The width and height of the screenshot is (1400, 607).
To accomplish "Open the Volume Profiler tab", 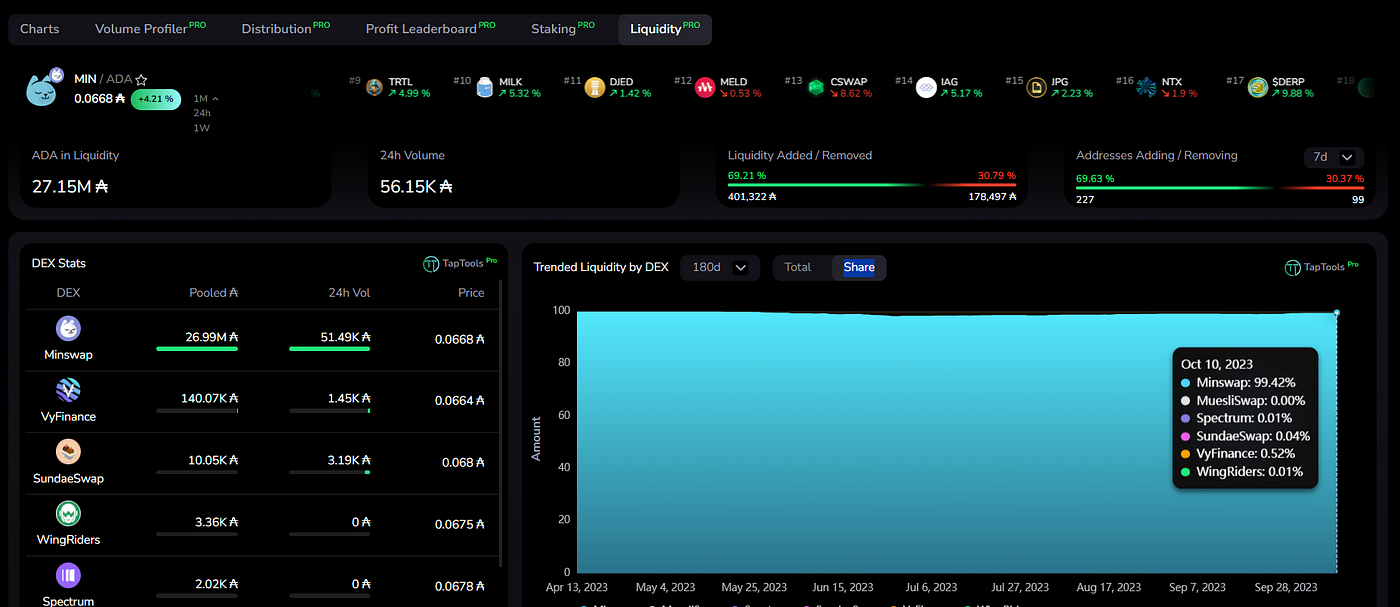I will coord(150,29).
